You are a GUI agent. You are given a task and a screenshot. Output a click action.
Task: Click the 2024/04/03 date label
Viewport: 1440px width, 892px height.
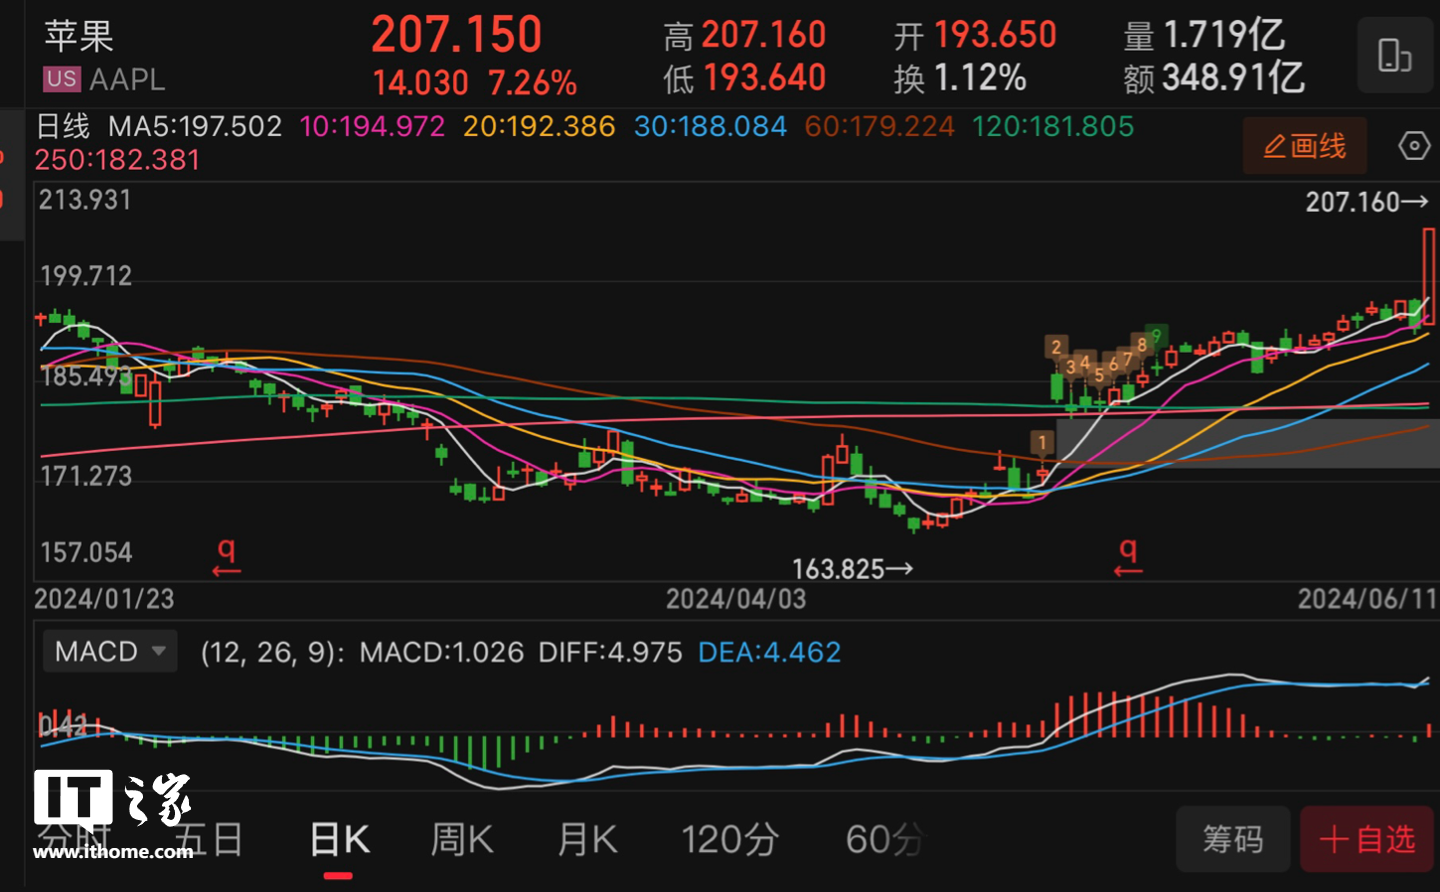(x=736, y=599)
